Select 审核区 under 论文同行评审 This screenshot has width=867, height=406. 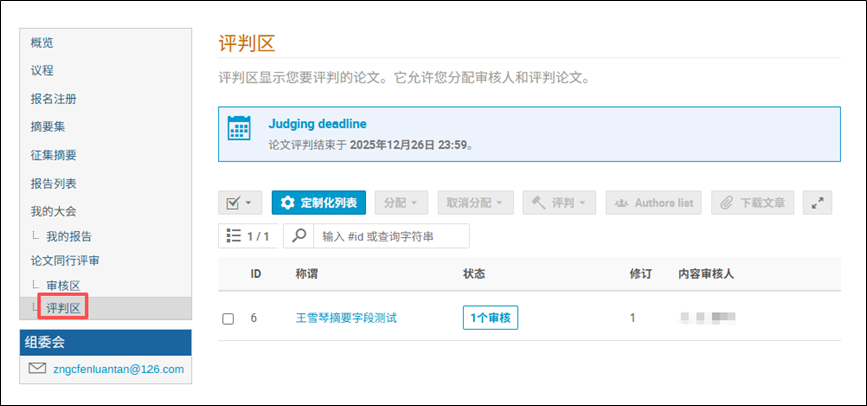[x=63, y=286]
